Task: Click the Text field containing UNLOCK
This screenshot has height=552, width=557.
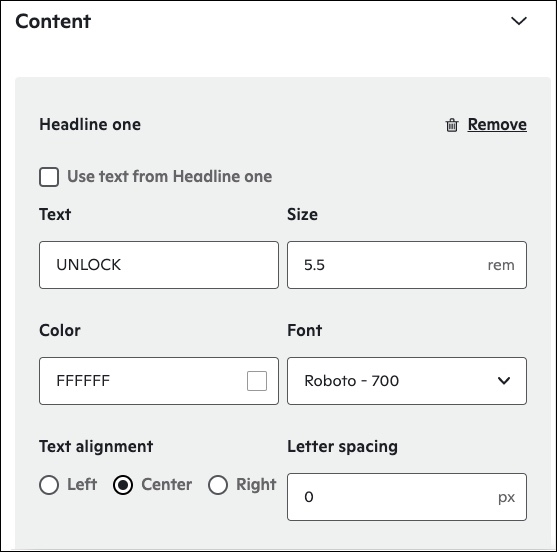Action: (159, 265)
